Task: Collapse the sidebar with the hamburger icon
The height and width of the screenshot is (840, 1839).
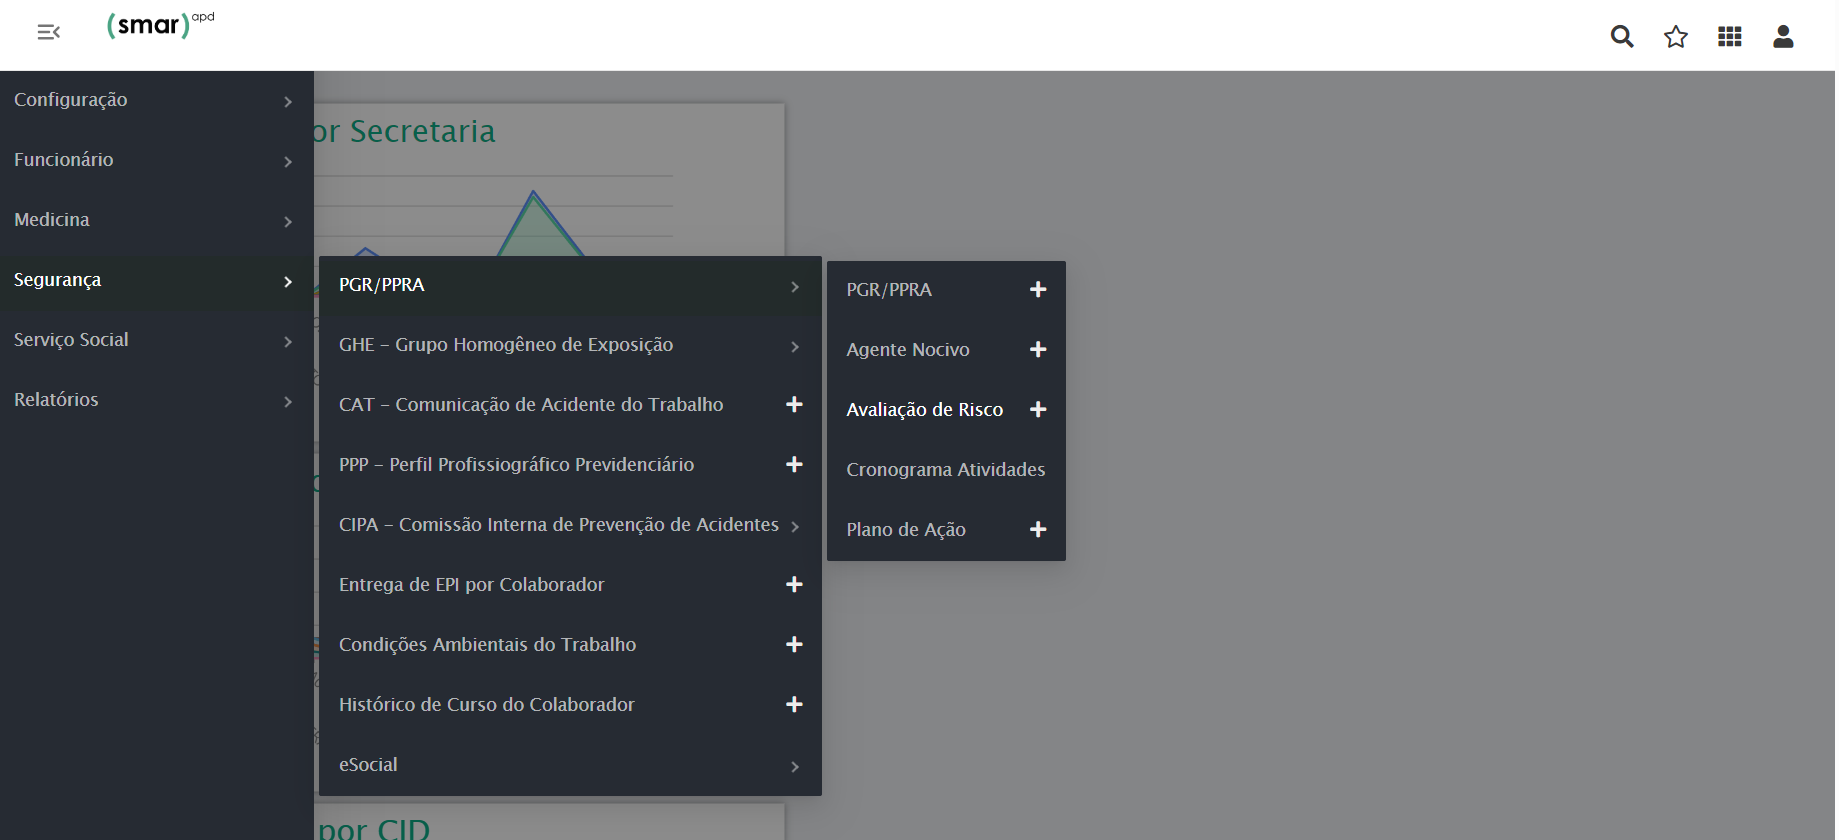Action: 48,33
